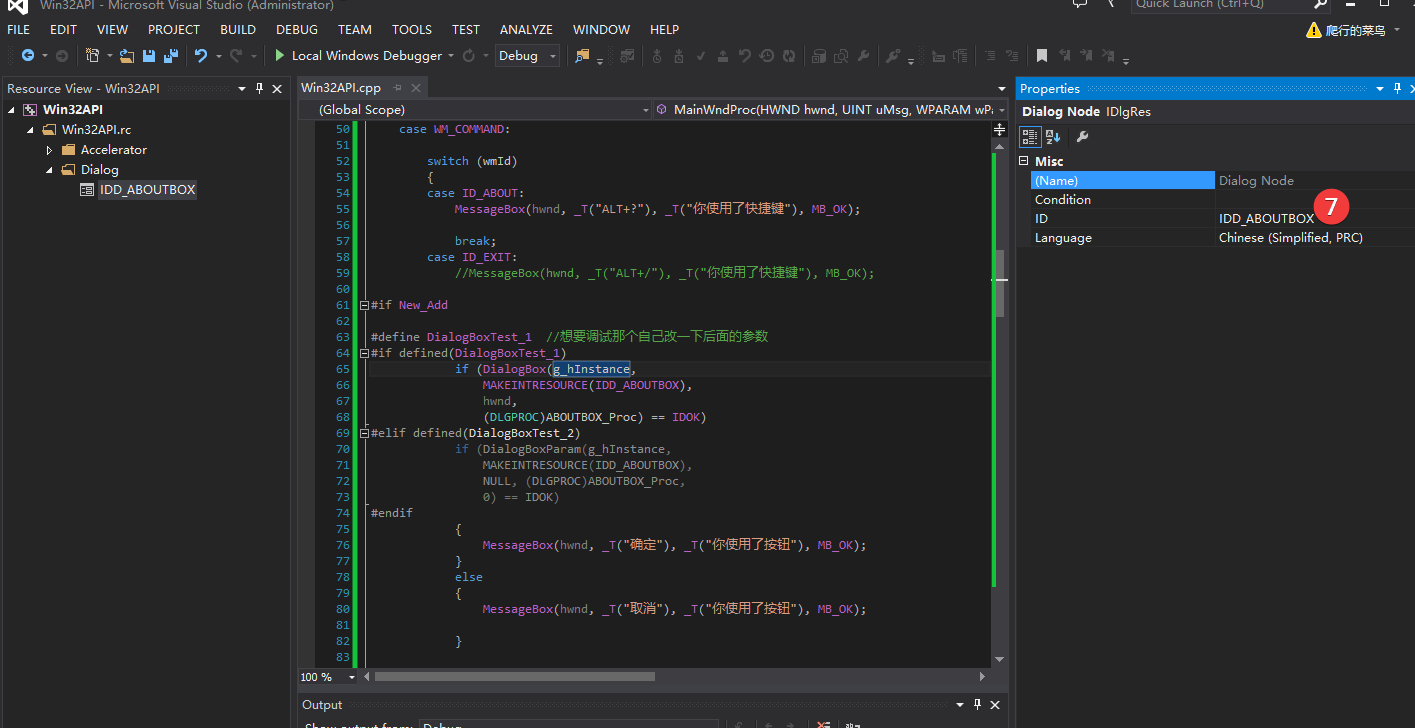Open the 100 % zoom level dropdown
1415x728 pixels.
pyautogui.click(x=352, y=677)
